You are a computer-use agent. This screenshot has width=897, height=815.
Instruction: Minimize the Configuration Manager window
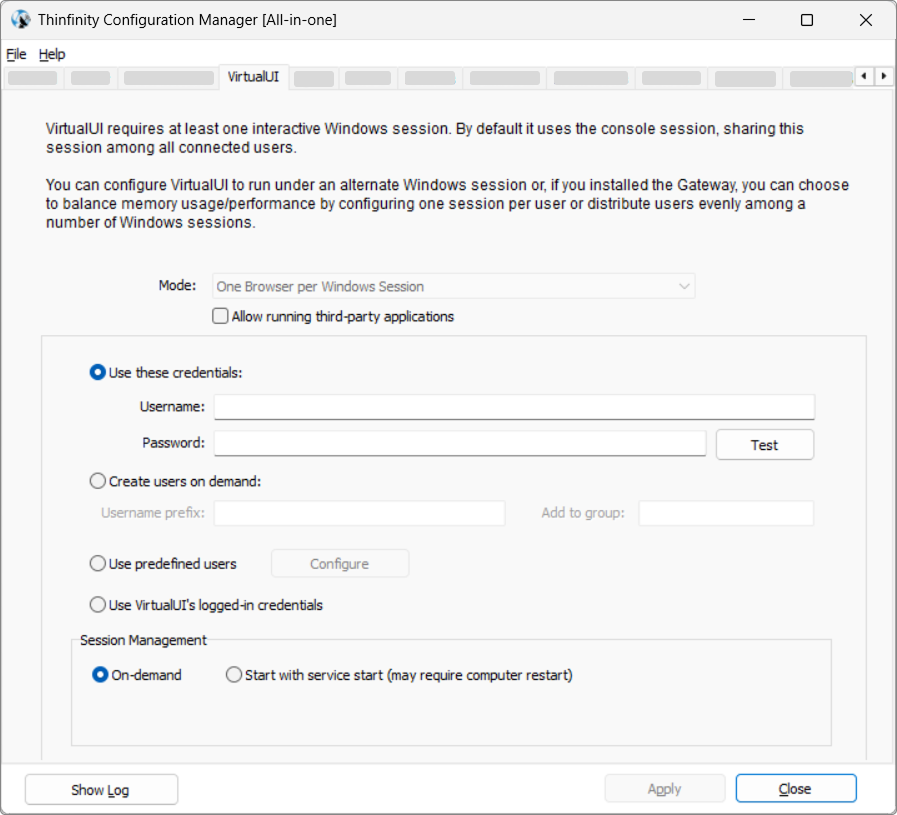tap(749, 20)
